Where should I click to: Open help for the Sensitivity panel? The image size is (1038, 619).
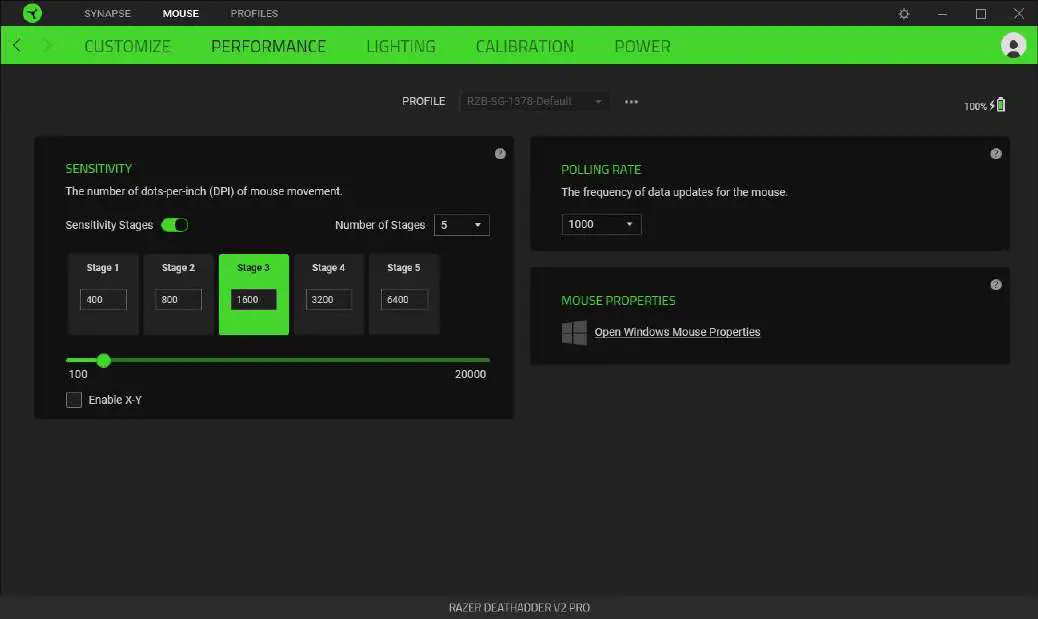click(500, 153)
